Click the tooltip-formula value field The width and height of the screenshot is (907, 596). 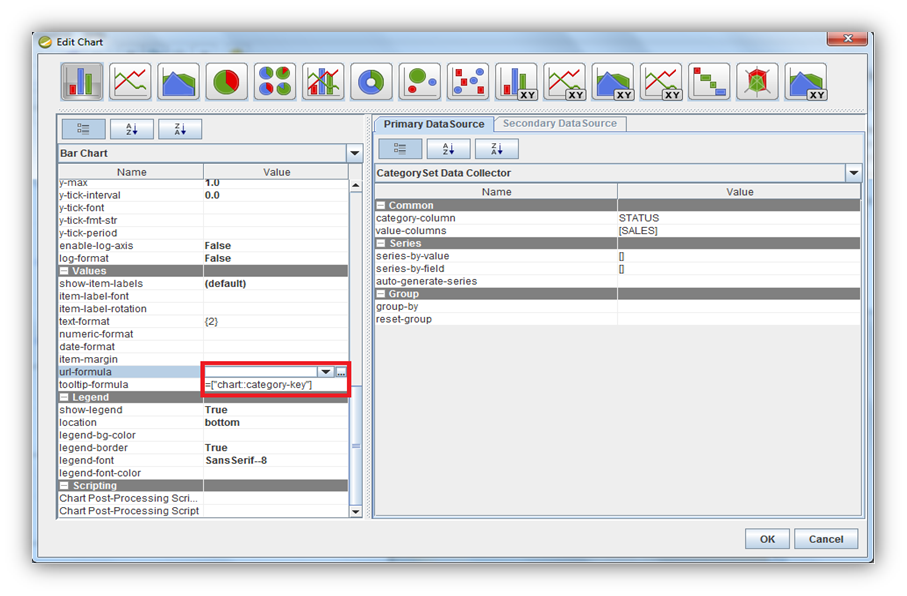pos(275,385)
